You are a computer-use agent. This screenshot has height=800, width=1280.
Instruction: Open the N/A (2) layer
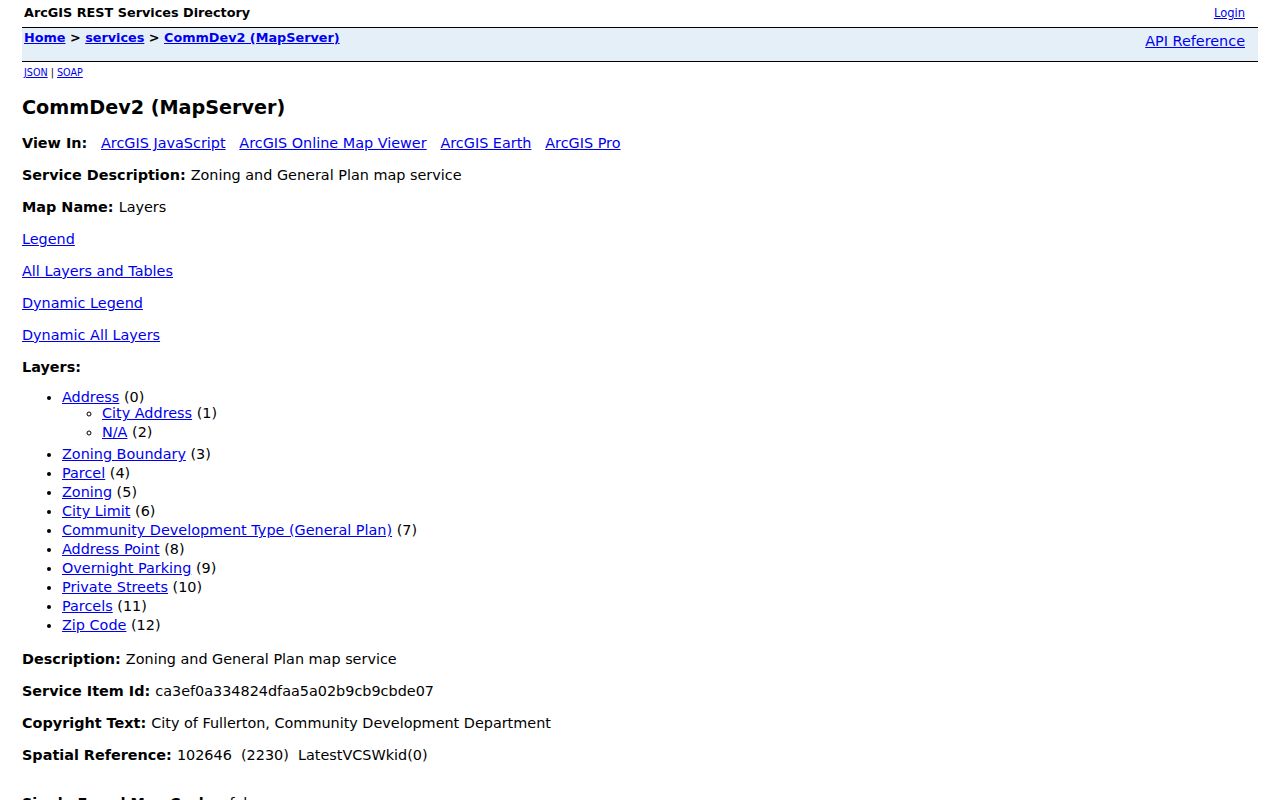(115, 432)
